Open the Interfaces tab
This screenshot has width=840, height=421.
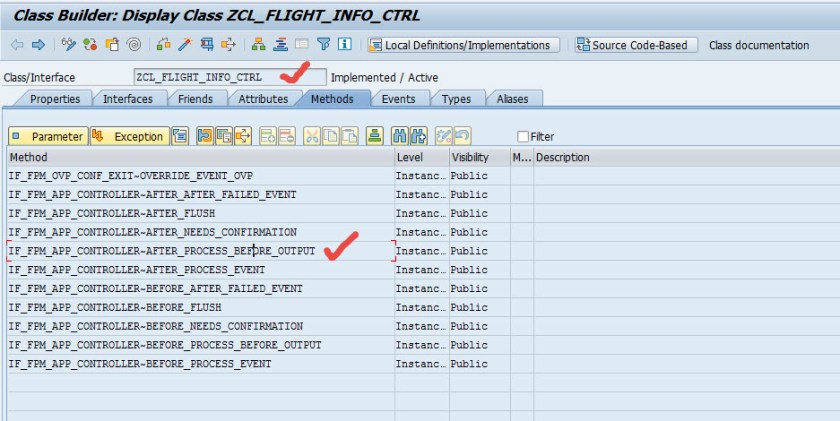[128, 99]
